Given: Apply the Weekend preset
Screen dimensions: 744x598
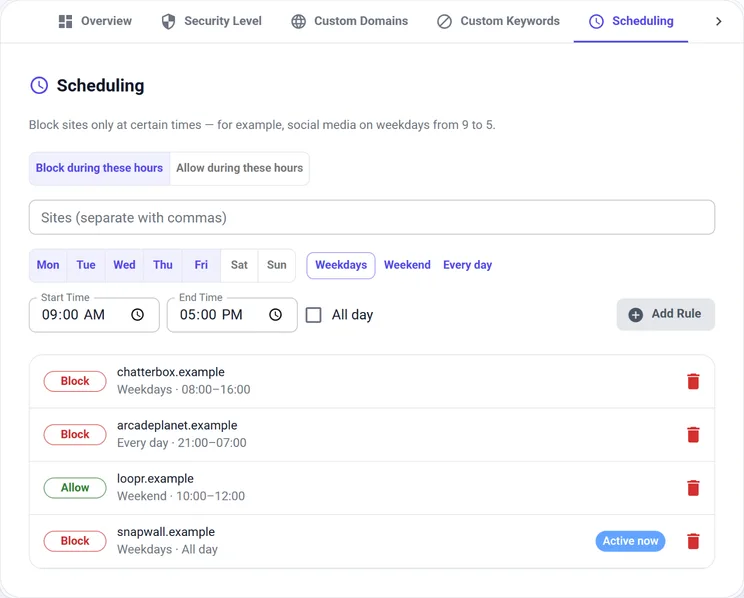Looking at the screenshot, I should pyautogui.click(x=407, y=265).
